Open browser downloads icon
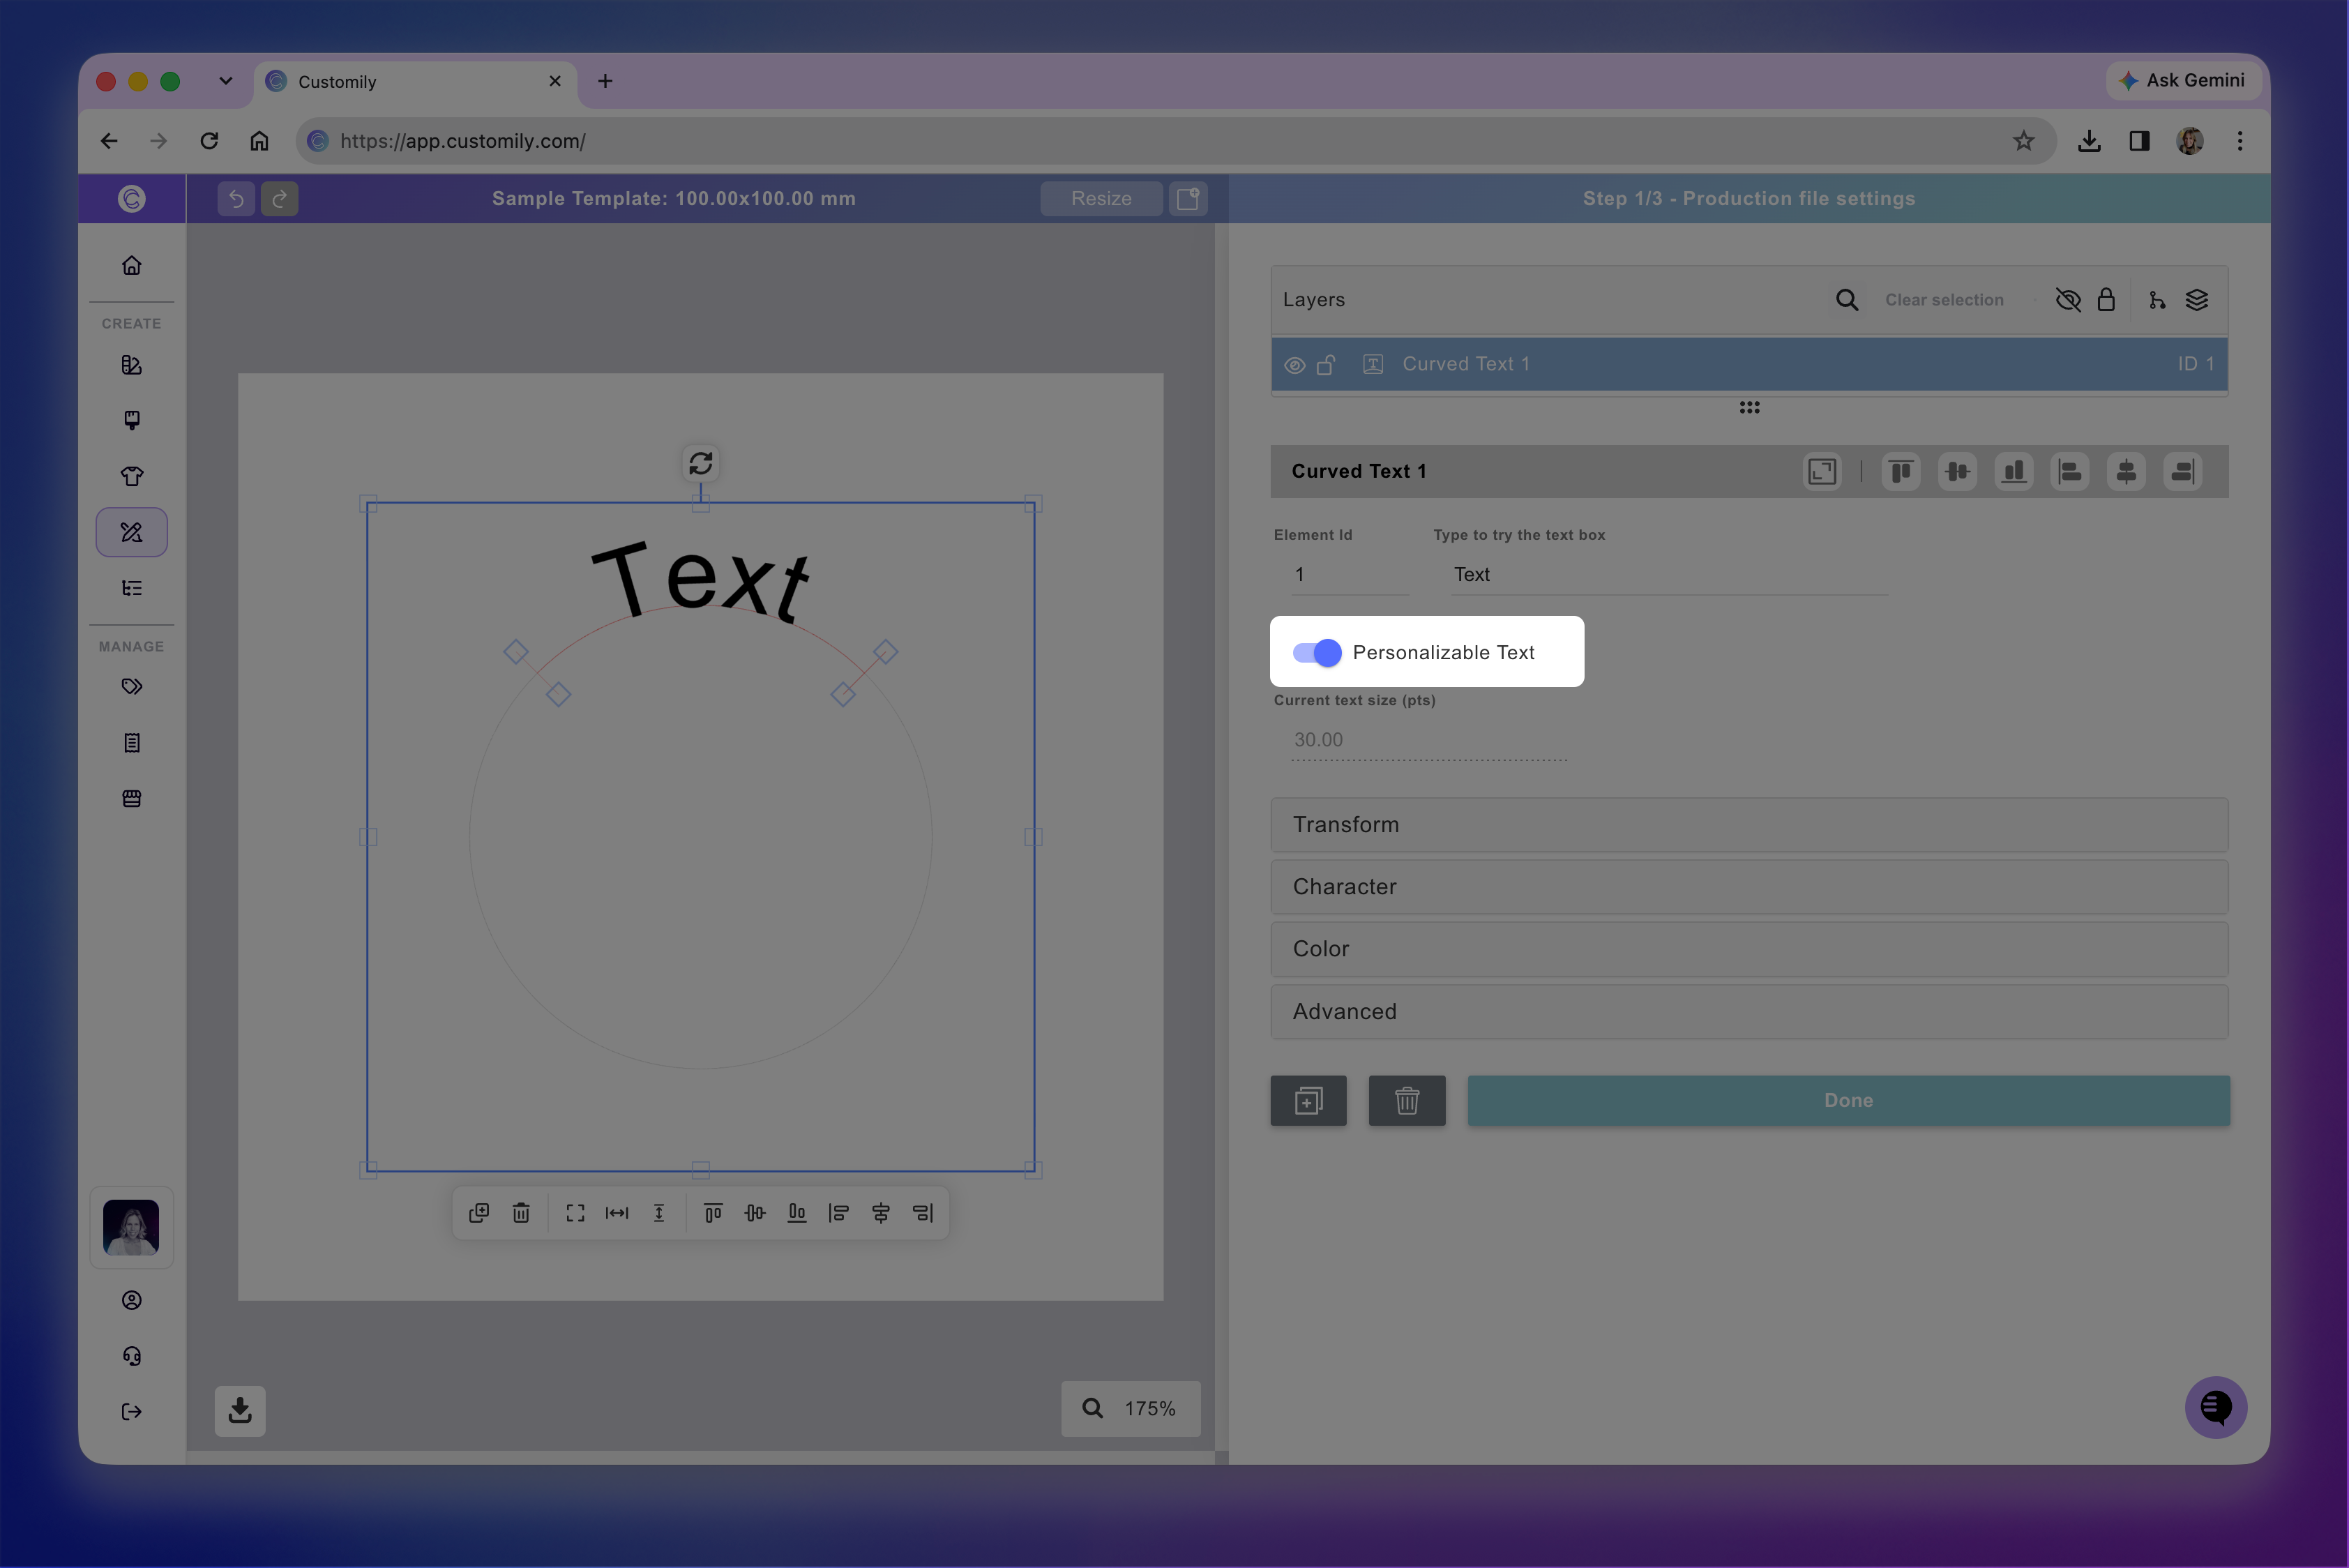 [x=2089, y=141]
